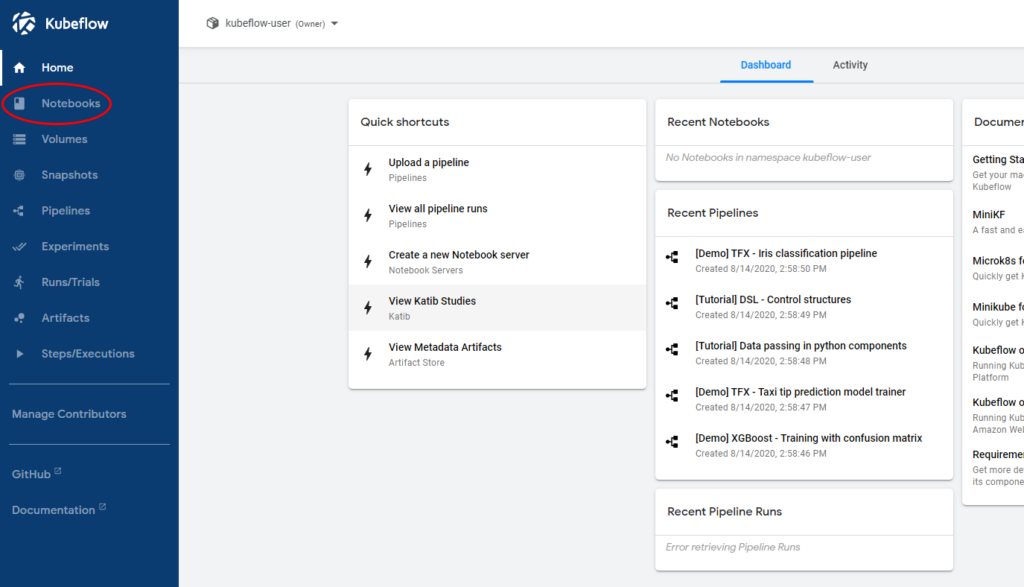The height and width of the screenshot is (587, 1024).
Task: Click pipeline icon beside Taxi tip prediction trainer
Action: (x=672, y=396)
